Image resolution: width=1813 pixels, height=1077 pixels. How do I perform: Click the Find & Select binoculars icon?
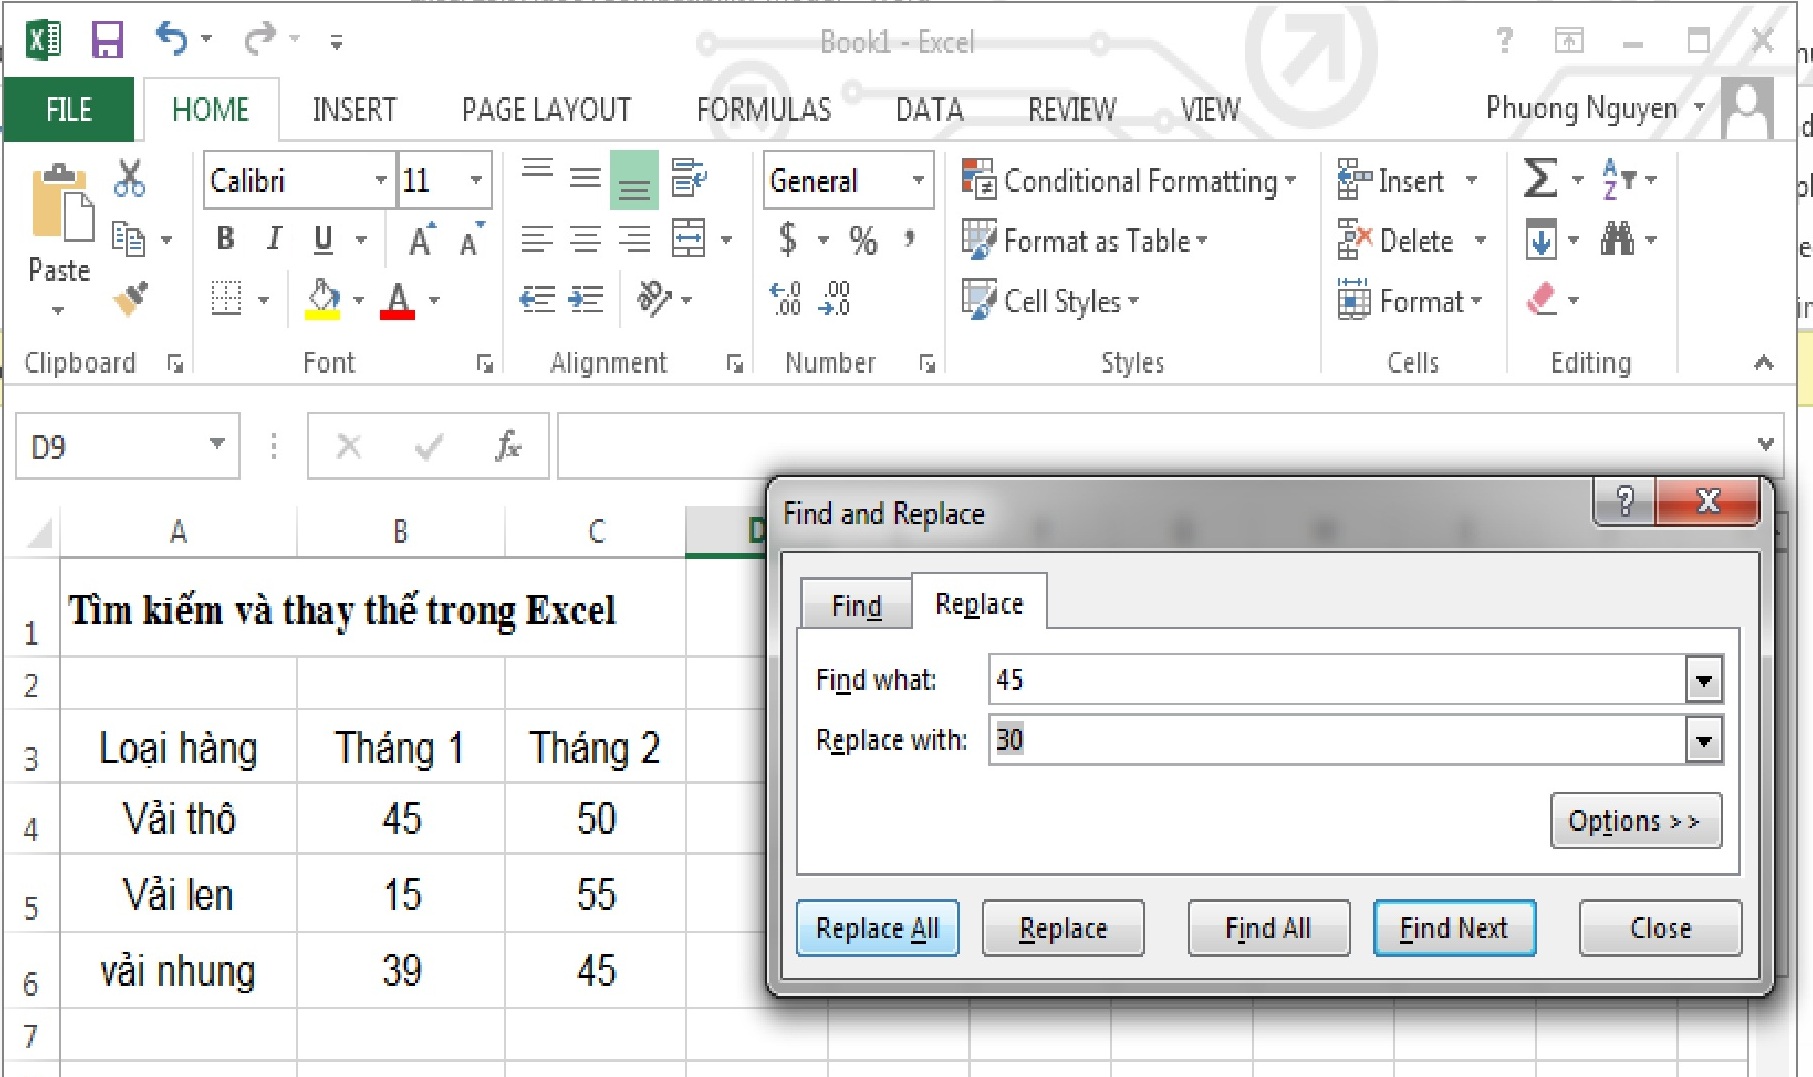1617,240
